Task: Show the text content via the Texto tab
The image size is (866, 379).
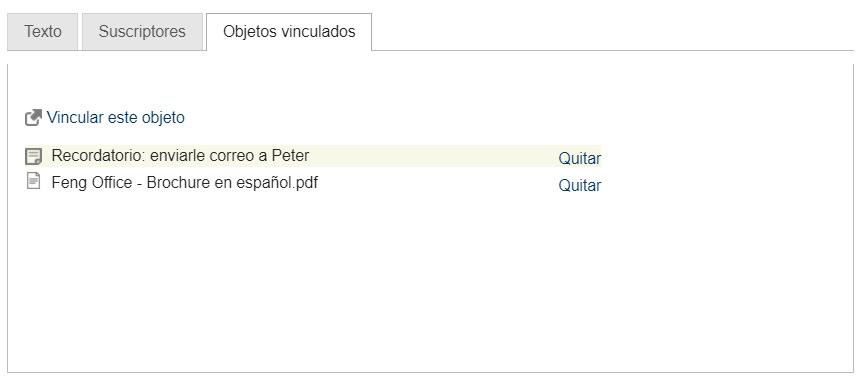Action: pos(43,31)
